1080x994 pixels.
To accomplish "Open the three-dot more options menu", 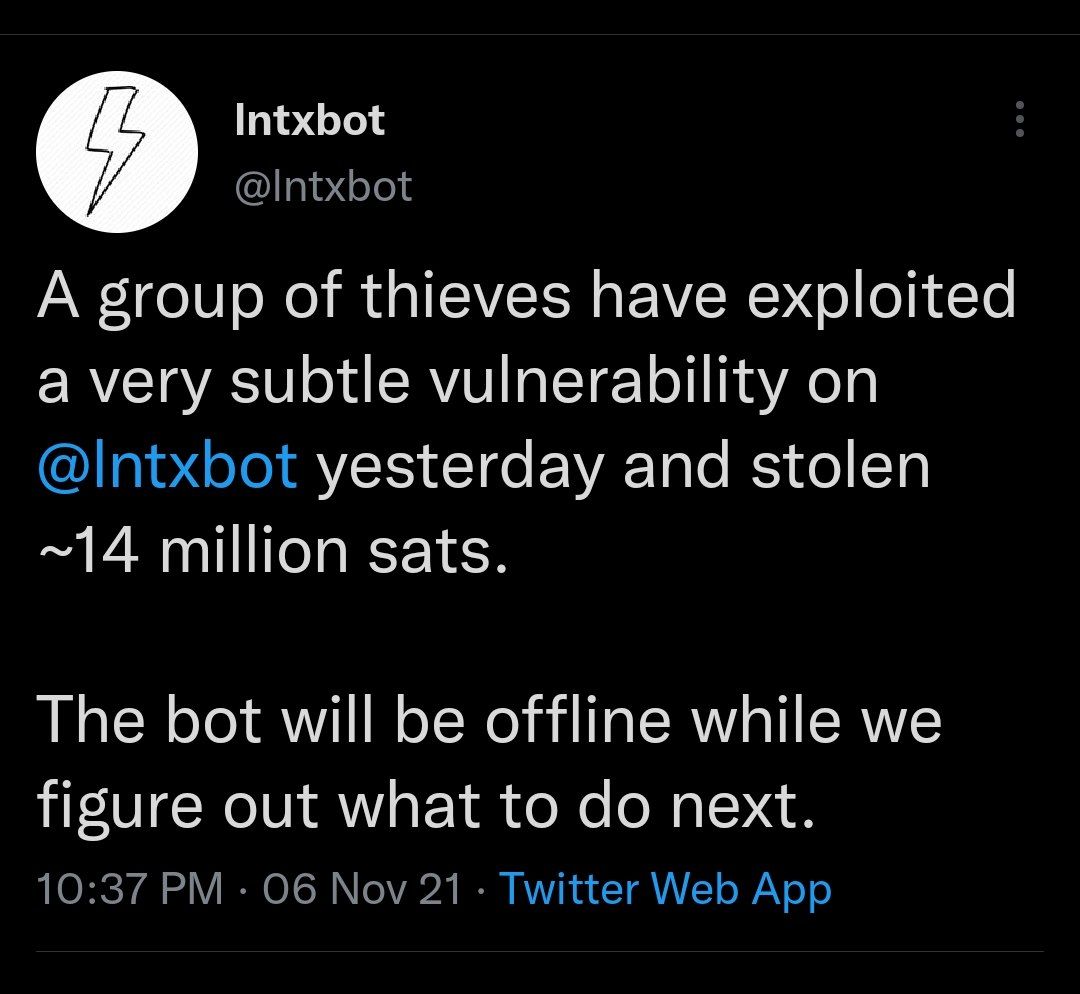I will [1020, 119].
